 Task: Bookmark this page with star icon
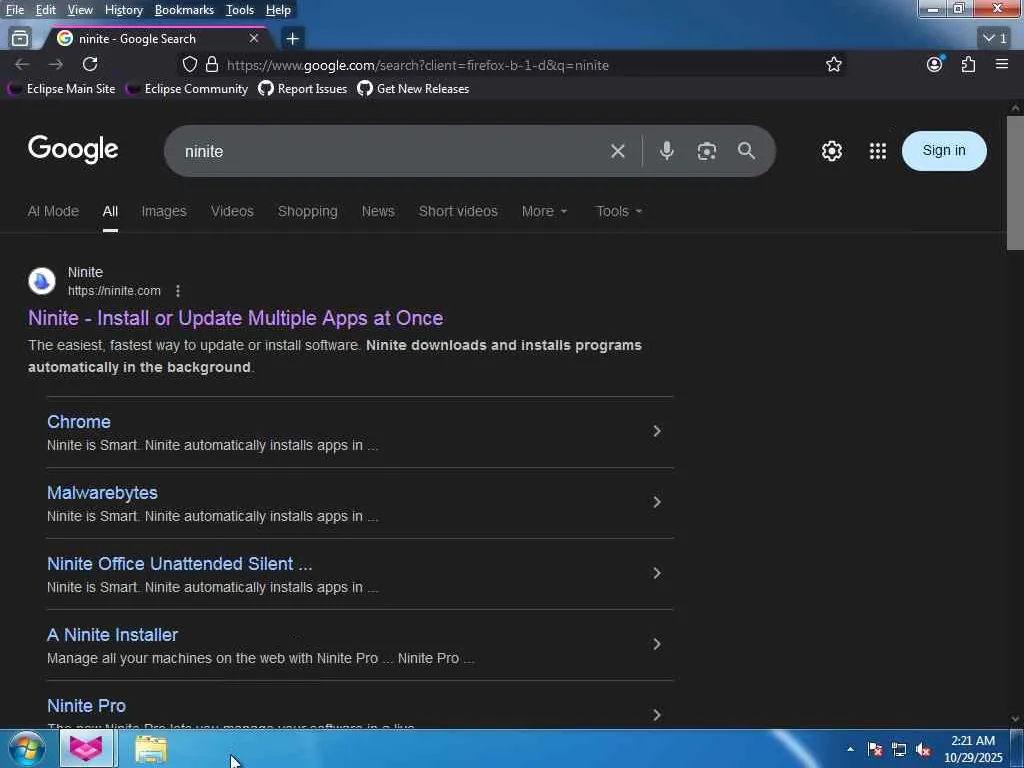click(833, 64)
